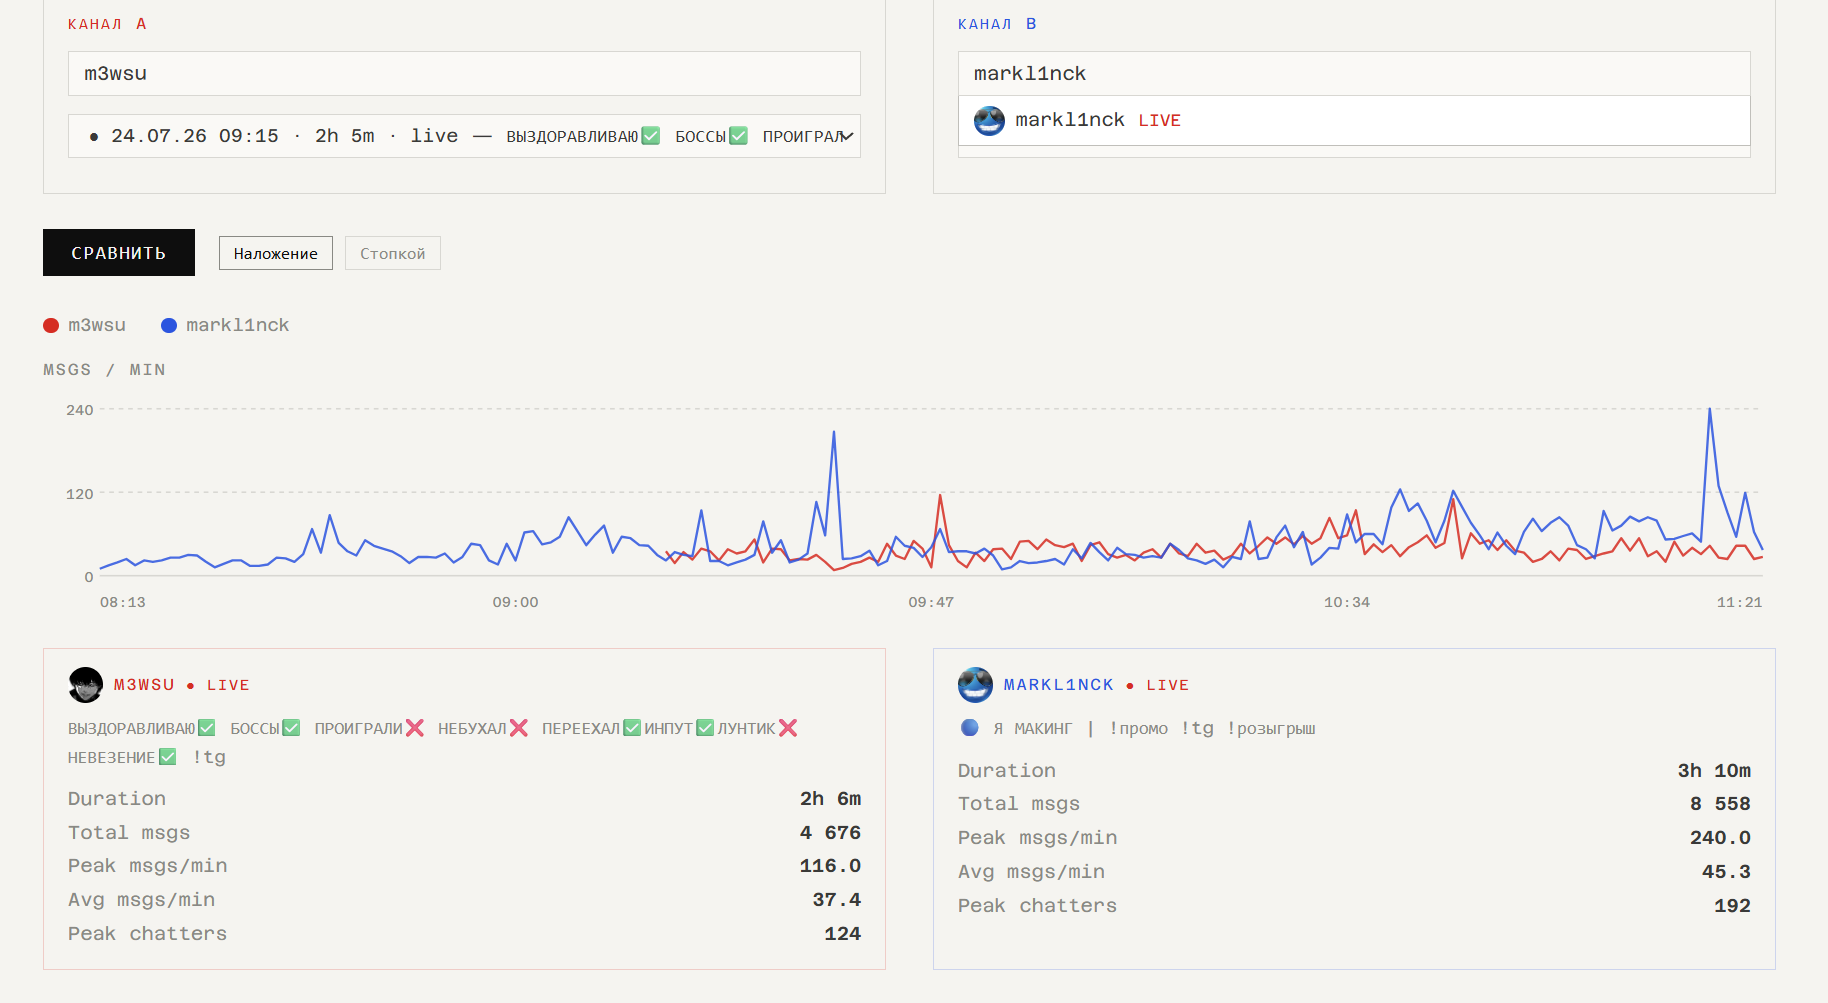Switch to Наложение view mode
This screenshot has height=1003, width=1828.
(276, 253)
